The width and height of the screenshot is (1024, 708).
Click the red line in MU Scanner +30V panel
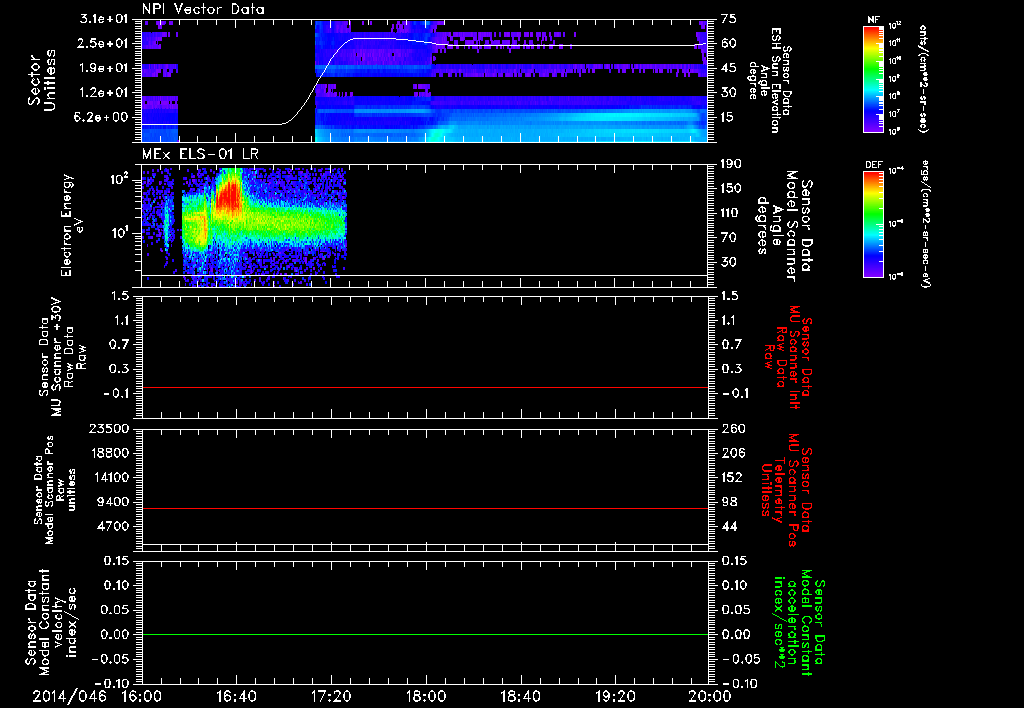point(425,387)
